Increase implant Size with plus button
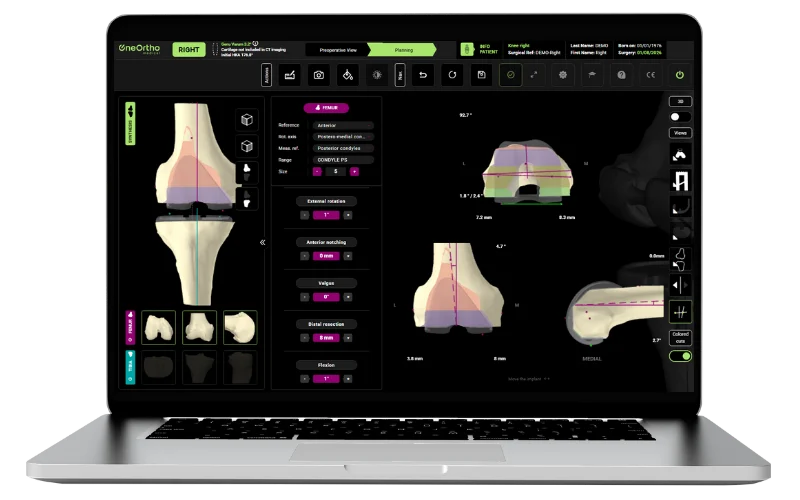 (354, 171)
